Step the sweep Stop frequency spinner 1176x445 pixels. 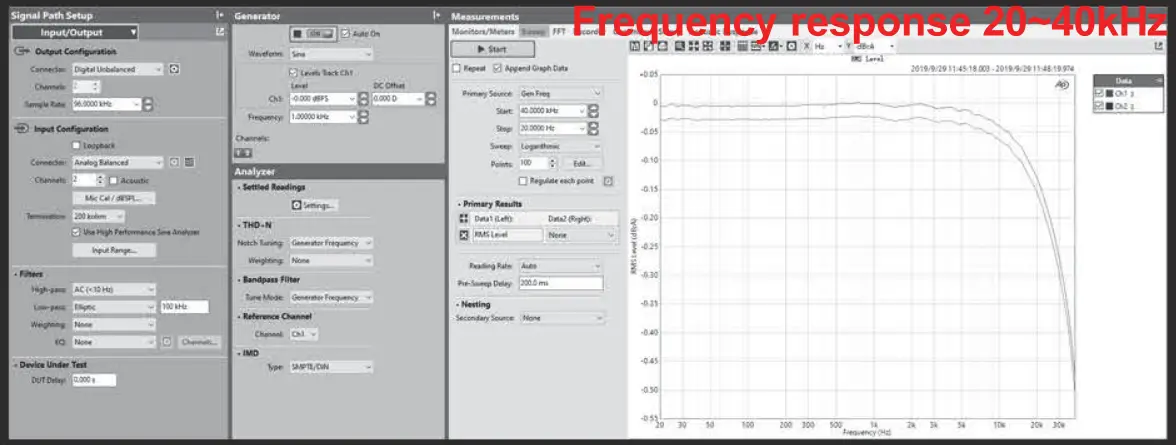(593, 129)
